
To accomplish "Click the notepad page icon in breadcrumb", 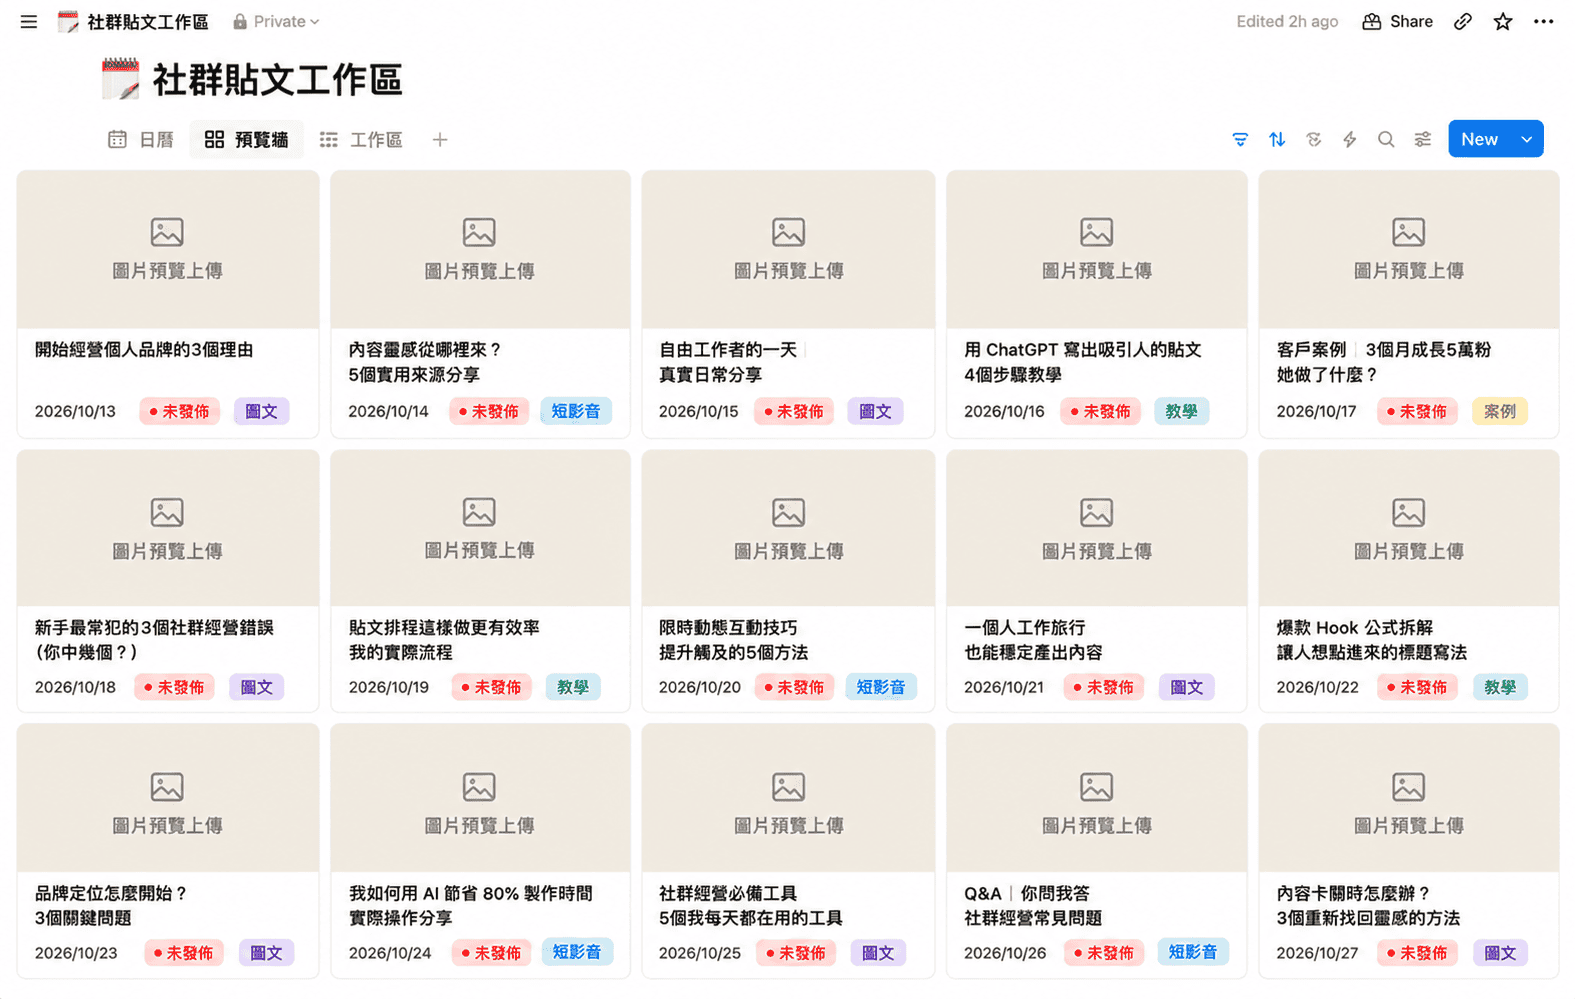I will coord(68,21).
